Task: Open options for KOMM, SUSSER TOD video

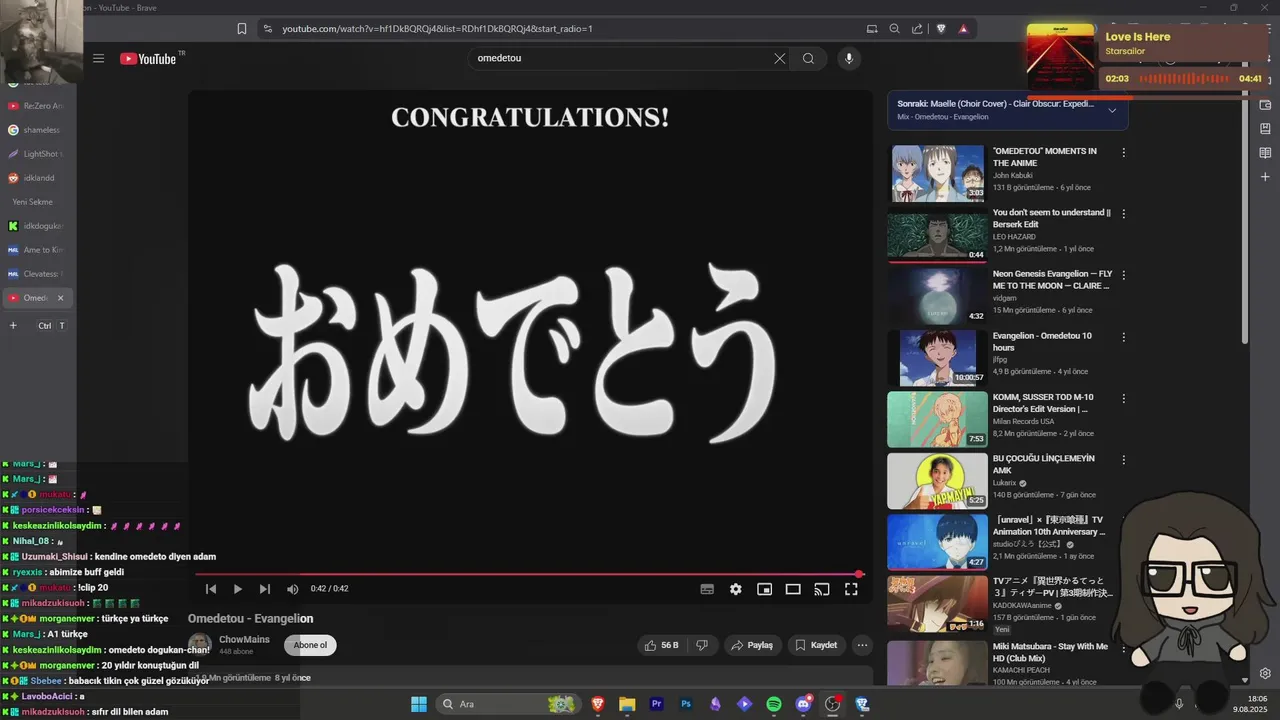Action: pyautogui.click(x=1124, y=398)
